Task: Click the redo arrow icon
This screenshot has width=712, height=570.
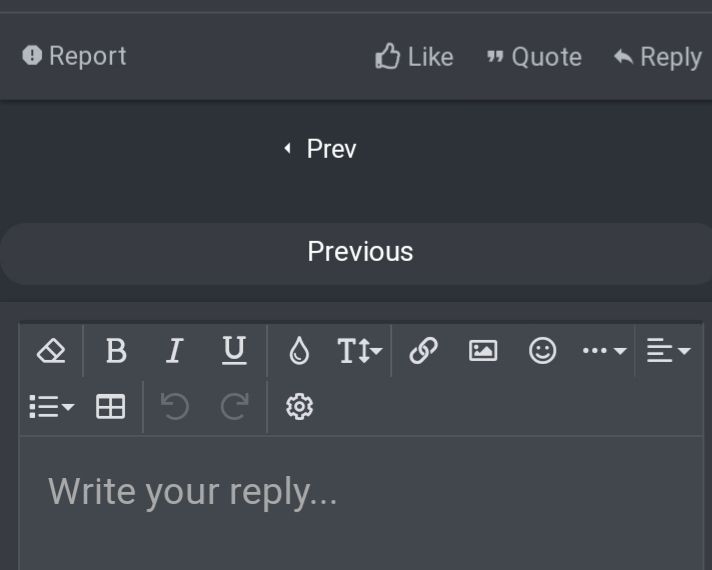Action: pyautogui.click(x=234, y=407)
